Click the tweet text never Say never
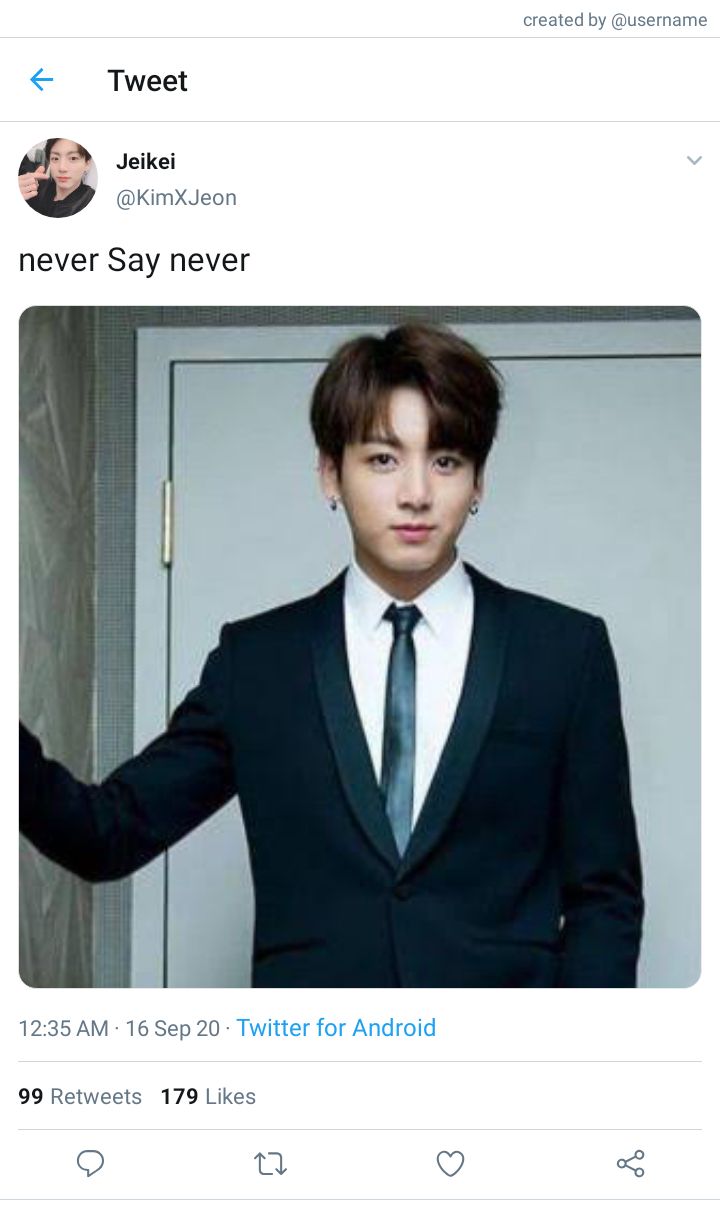This screenshot has height=1209, width=720. [x=134, y=260]
